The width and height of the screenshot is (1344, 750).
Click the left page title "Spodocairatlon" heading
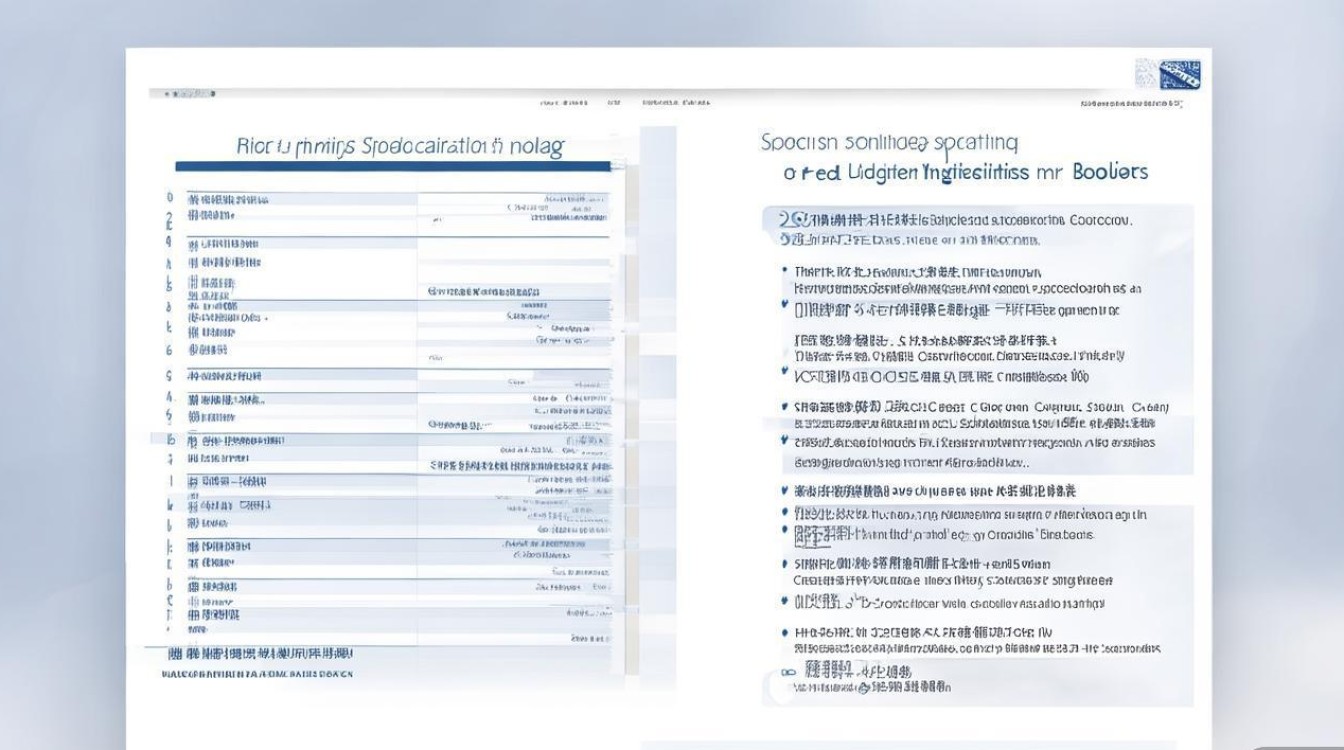coord(400,147)
